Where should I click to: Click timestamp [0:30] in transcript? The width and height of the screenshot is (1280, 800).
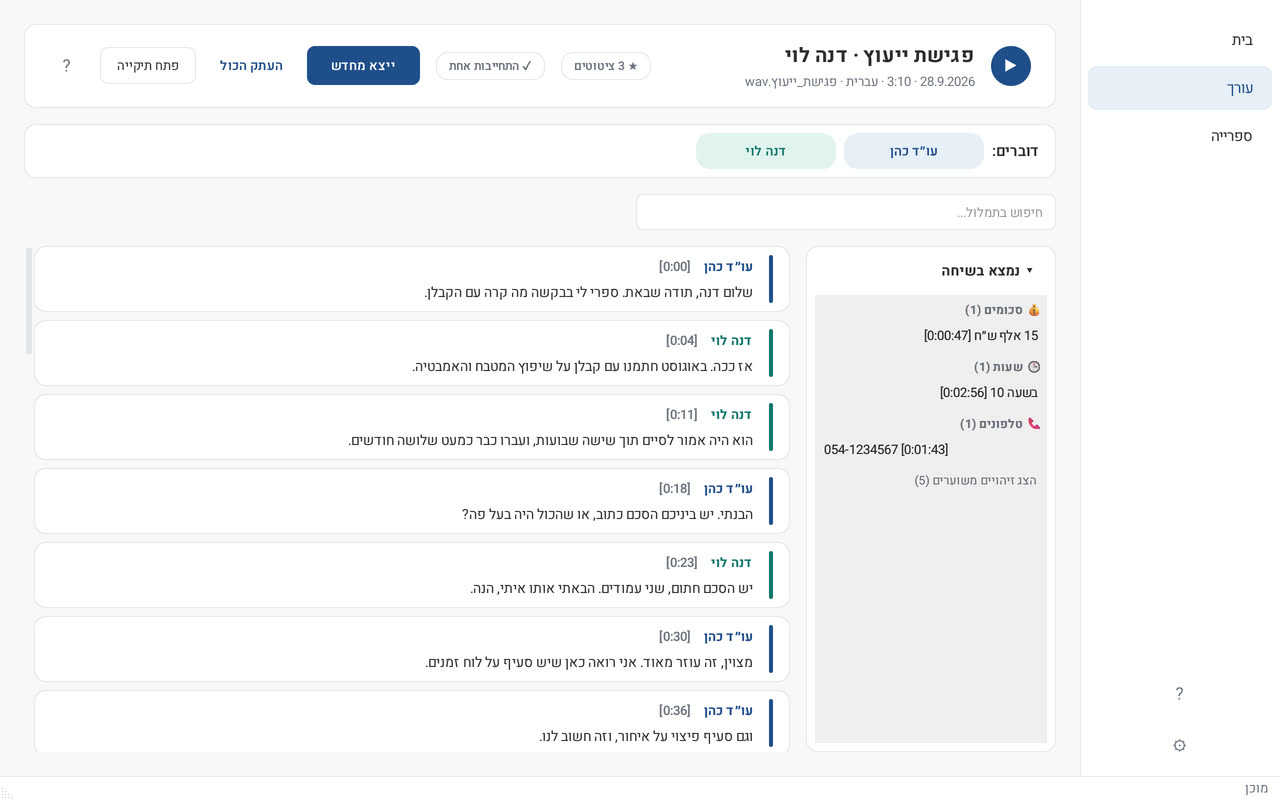[674, 637]
